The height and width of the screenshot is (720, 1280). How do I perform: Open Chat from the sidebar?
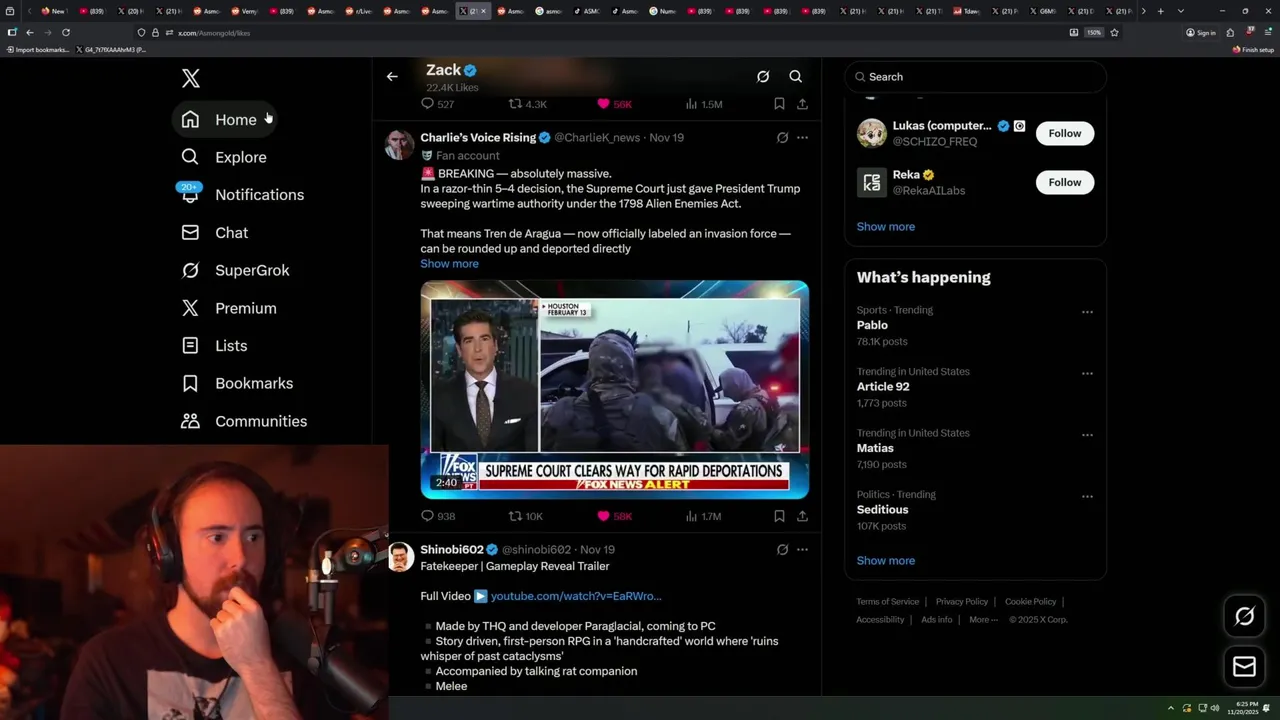[x=214, y=233]
